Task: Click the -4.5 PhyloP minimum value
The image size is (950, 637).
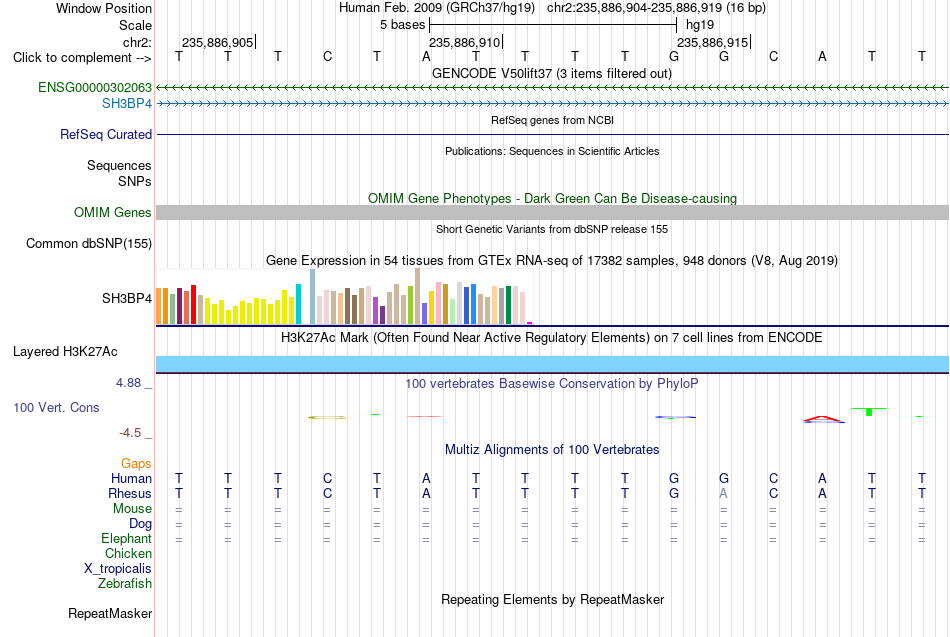Action: pyautogui.click(x=130, y=433)
